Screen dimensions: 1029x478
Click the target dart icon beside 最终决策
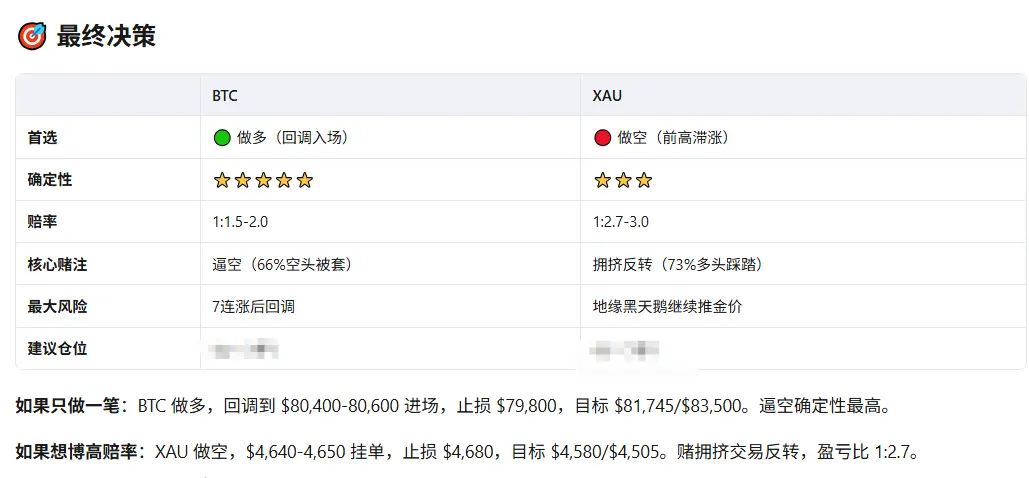pos(32,36)
